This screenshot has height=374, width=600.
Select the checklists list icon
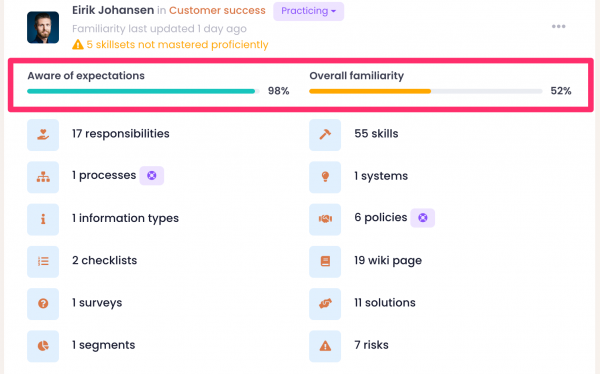click(43, 261)
